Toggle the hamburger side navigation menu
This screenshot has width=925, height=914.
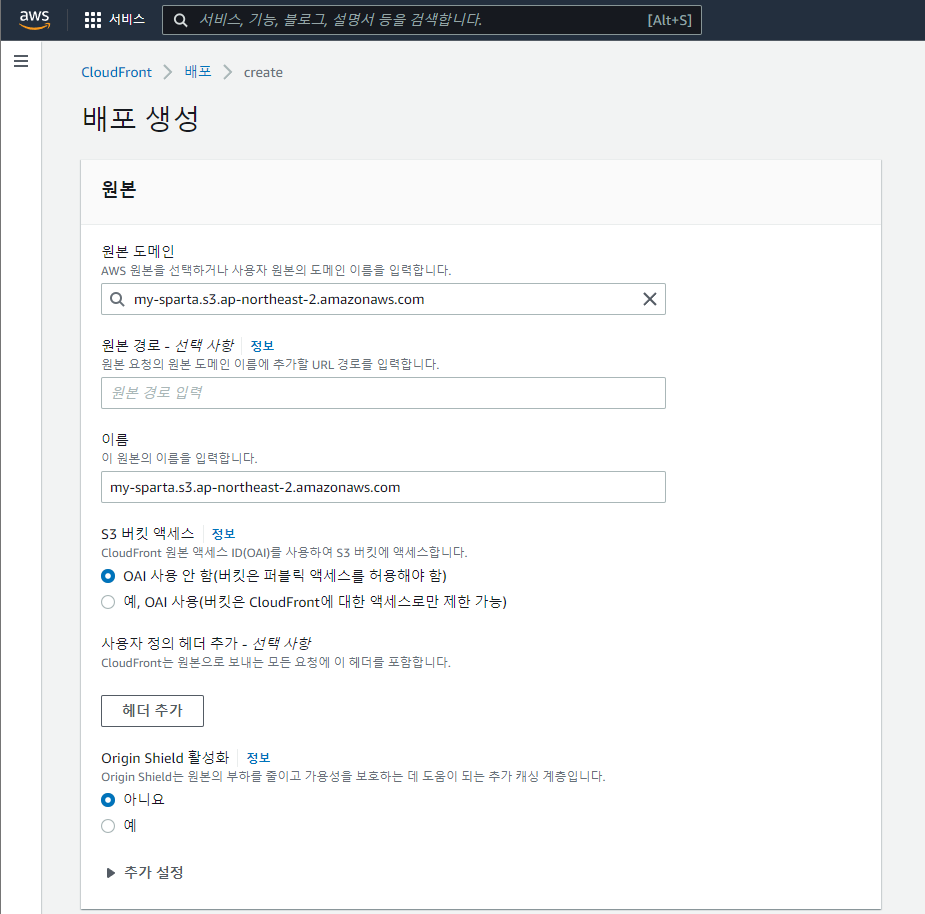click(21, 61)
